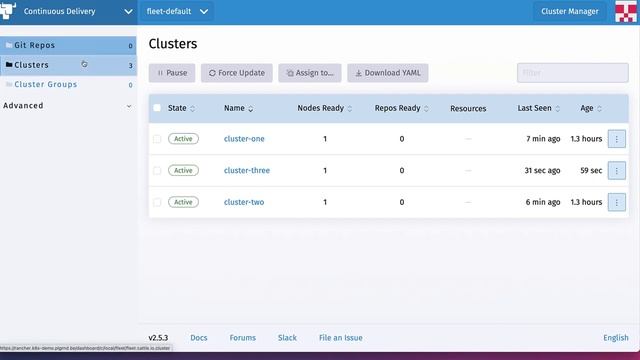Open actions menu for cluster-one

click(x=616, y=139)
